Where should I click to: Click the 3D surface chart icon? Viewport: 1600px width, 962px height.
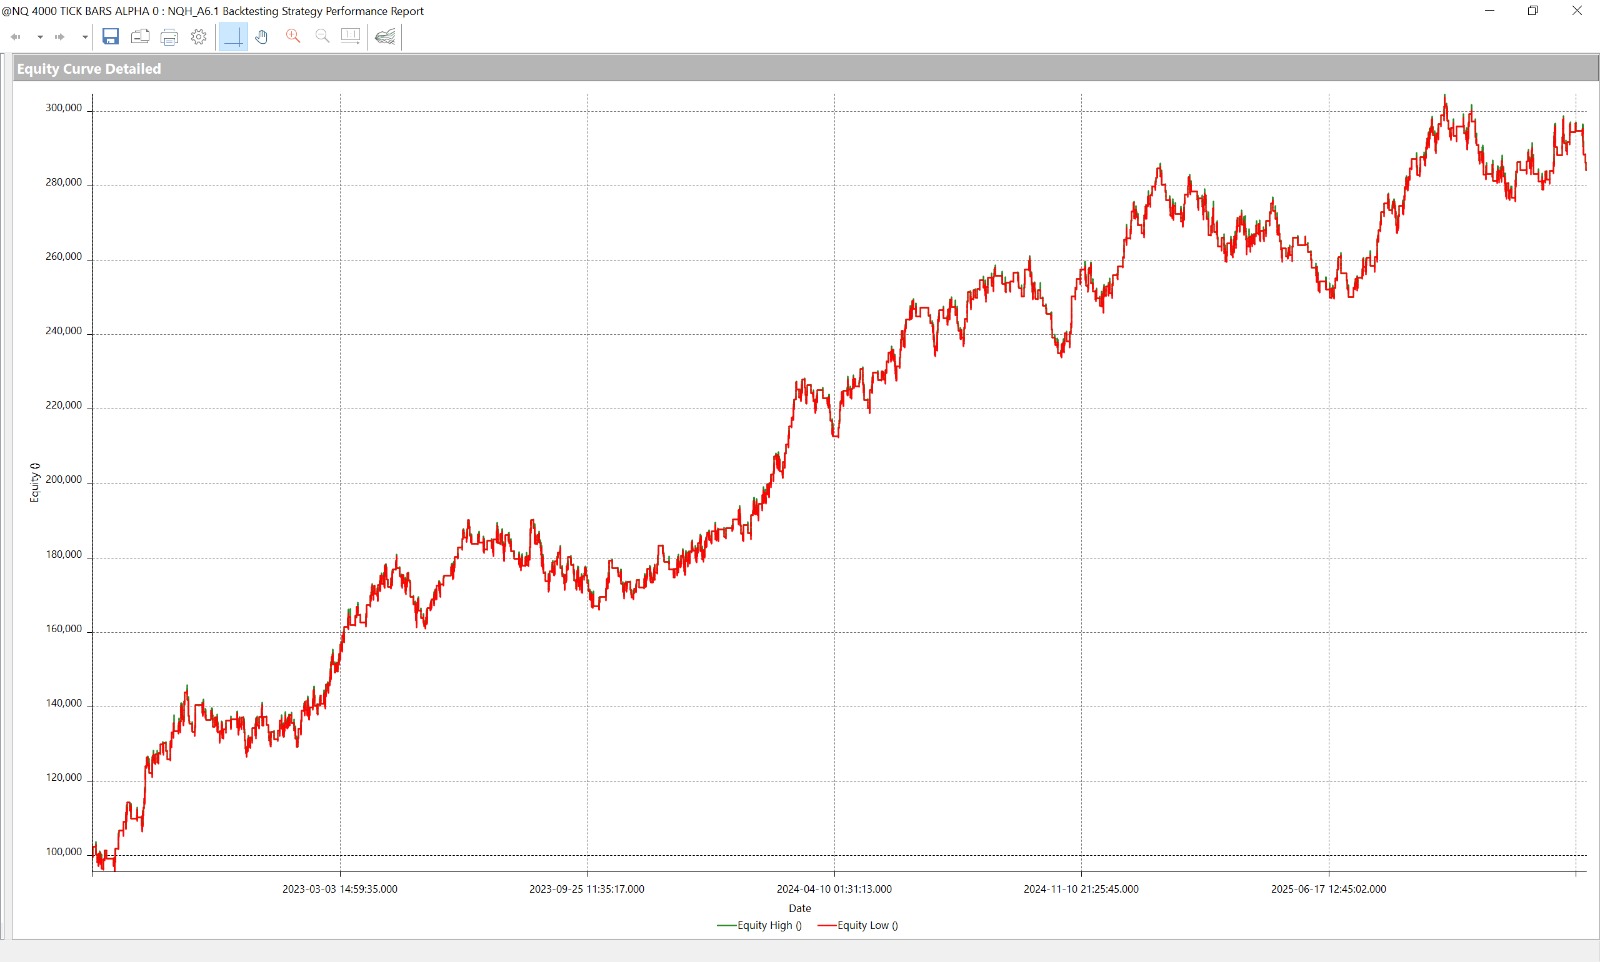point(385,37)
